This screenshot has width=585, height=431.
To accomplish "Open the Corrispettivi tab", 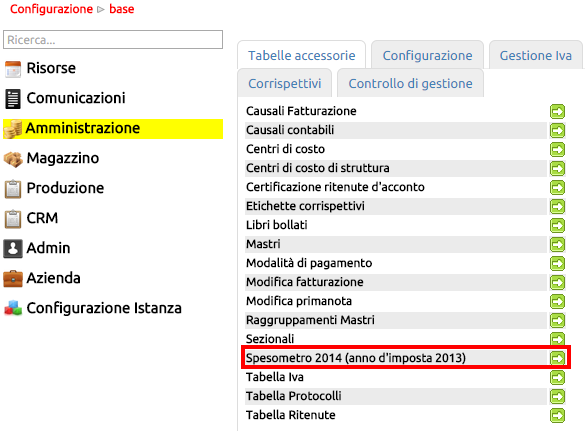I will [285, 84].
